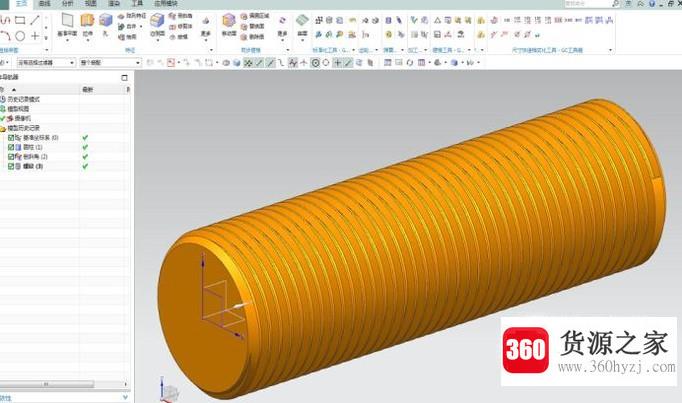Open the dropdown arrow under 曲面
Image resolution: width=682 pixels, height=403 pixels.
(302, 40)
